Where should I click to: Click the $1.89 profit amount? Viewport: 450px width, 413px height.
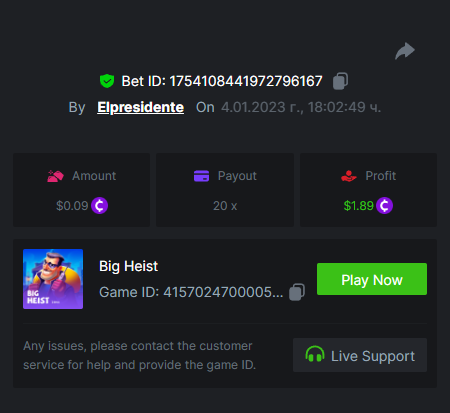coord(358,206)
